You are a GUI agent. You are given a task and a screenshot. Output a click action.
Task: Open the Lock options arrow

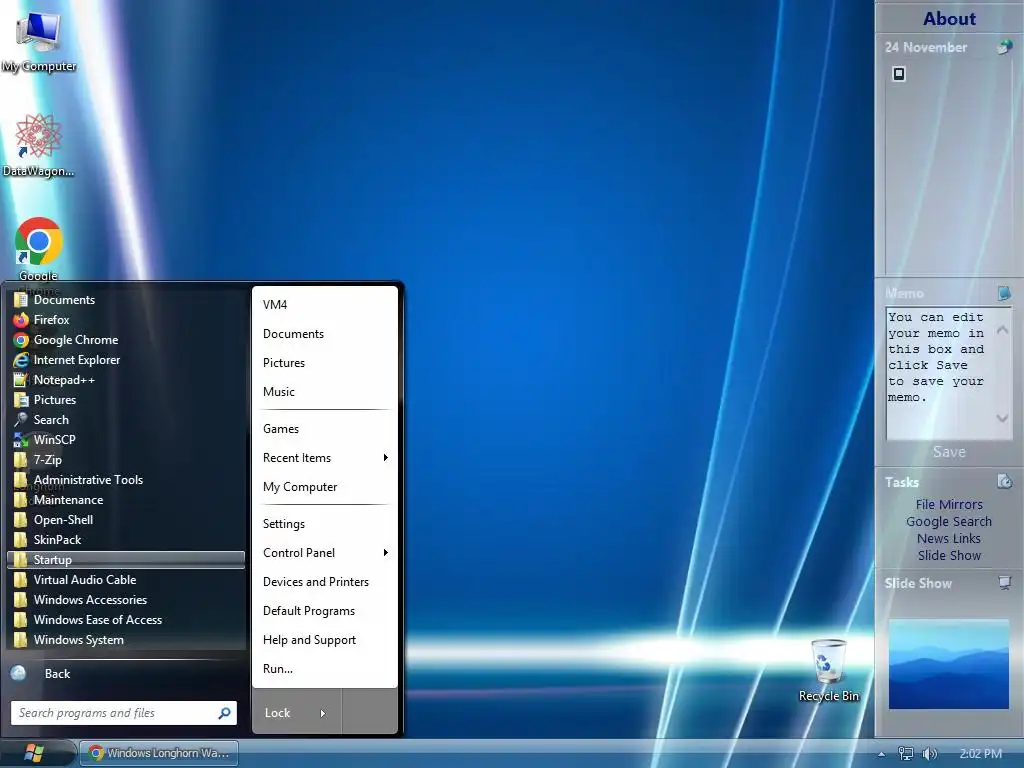323,713
